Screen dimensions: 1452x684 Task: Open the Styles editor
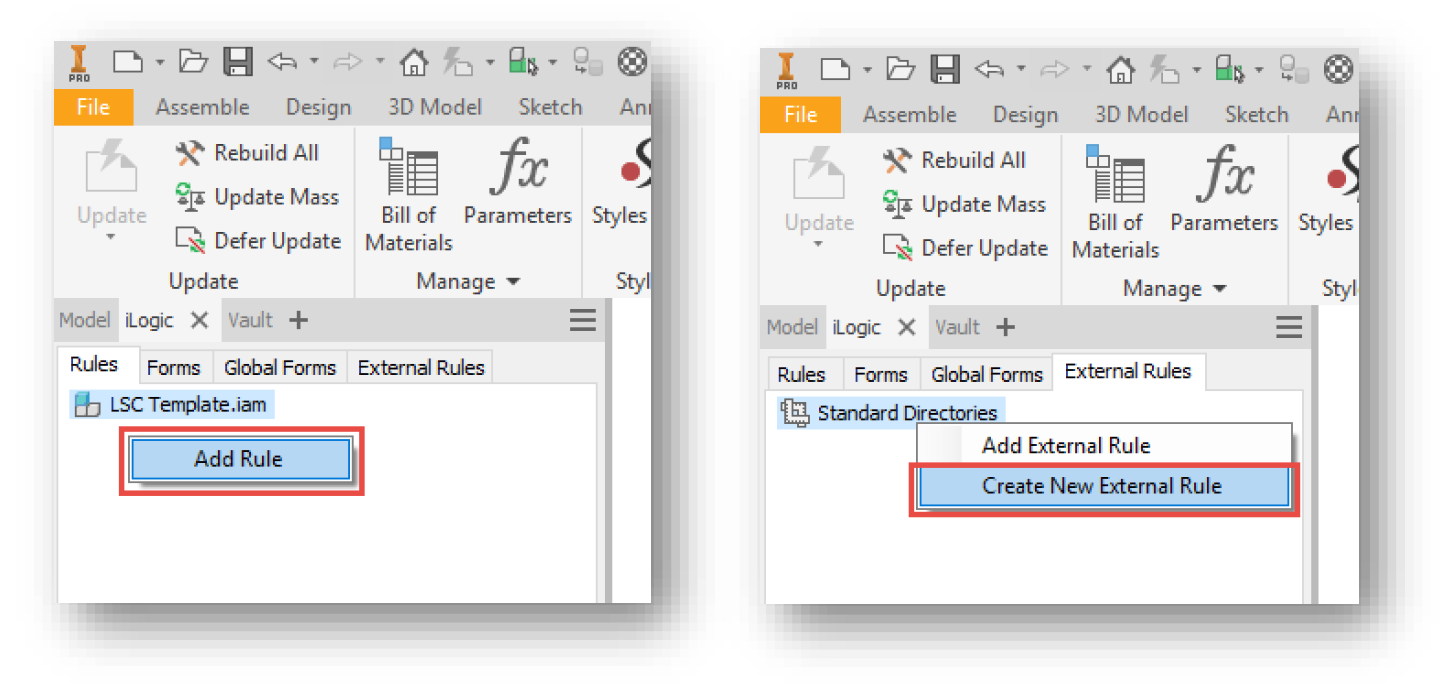(620, 190)
